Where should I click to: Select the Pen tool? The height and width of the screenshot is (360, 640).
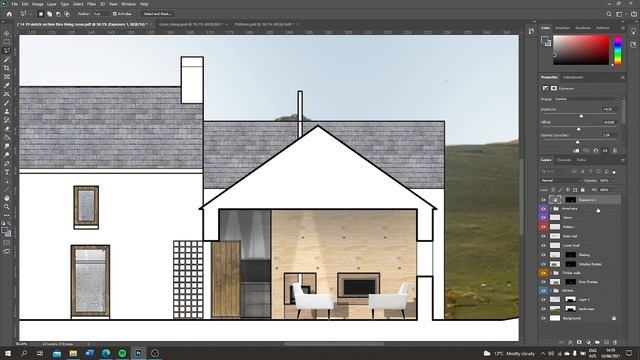[x=7, y=164]
